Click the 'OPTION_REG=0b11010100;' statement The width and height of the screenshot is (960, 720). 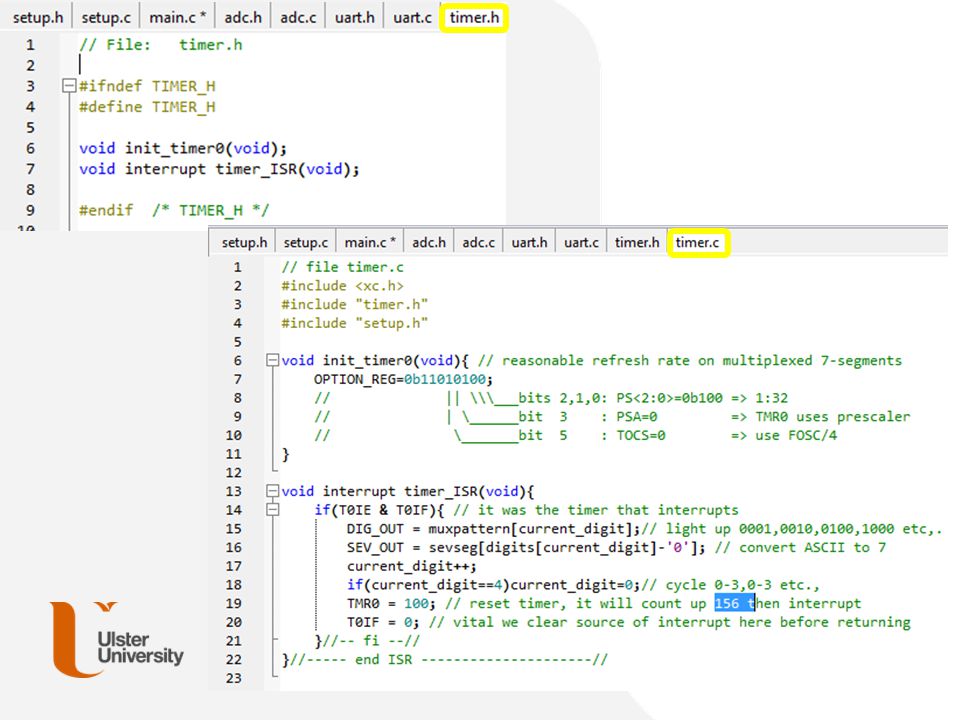(403, 379)
